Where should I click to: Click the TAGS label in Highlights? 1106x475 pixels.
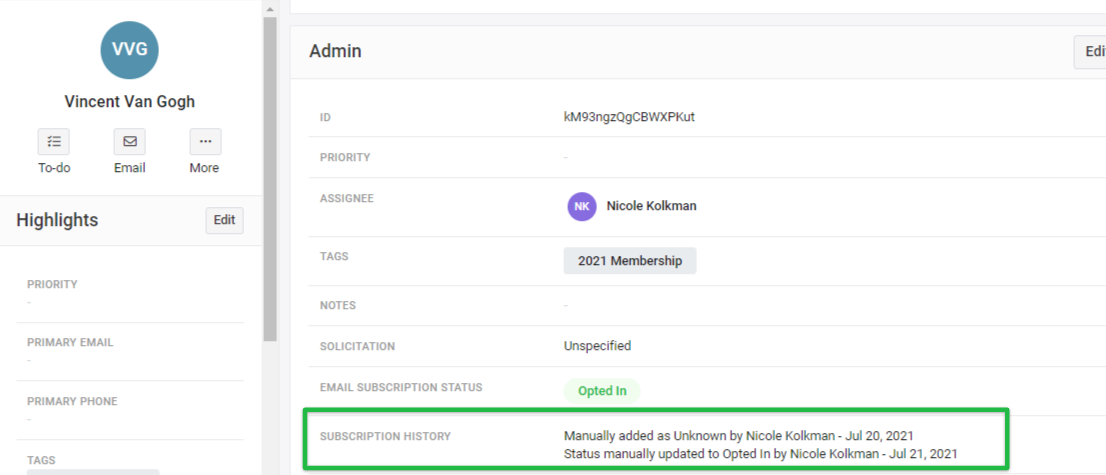click(41, 460)
